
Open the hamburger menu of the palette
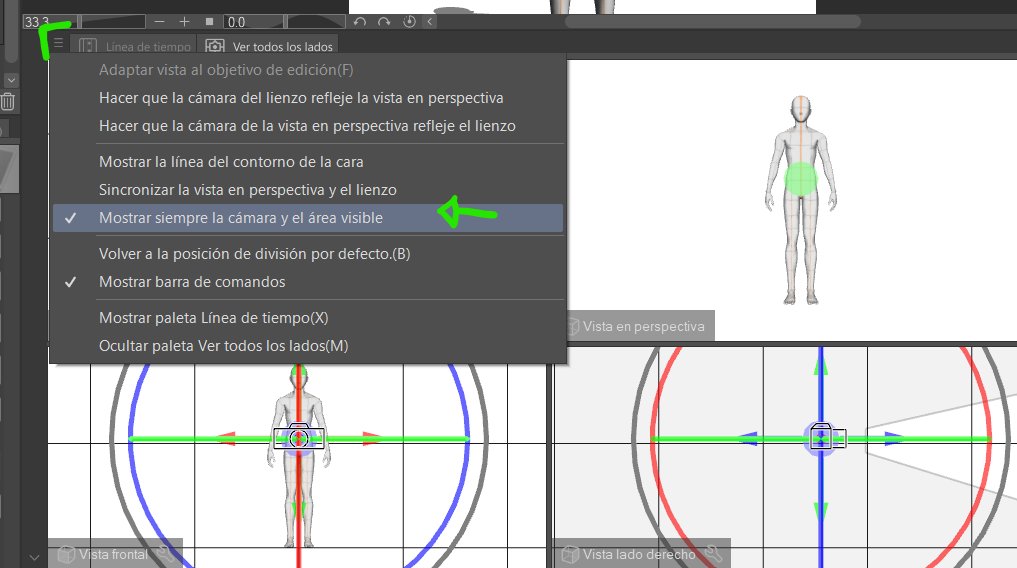click(x=58, y=43)
